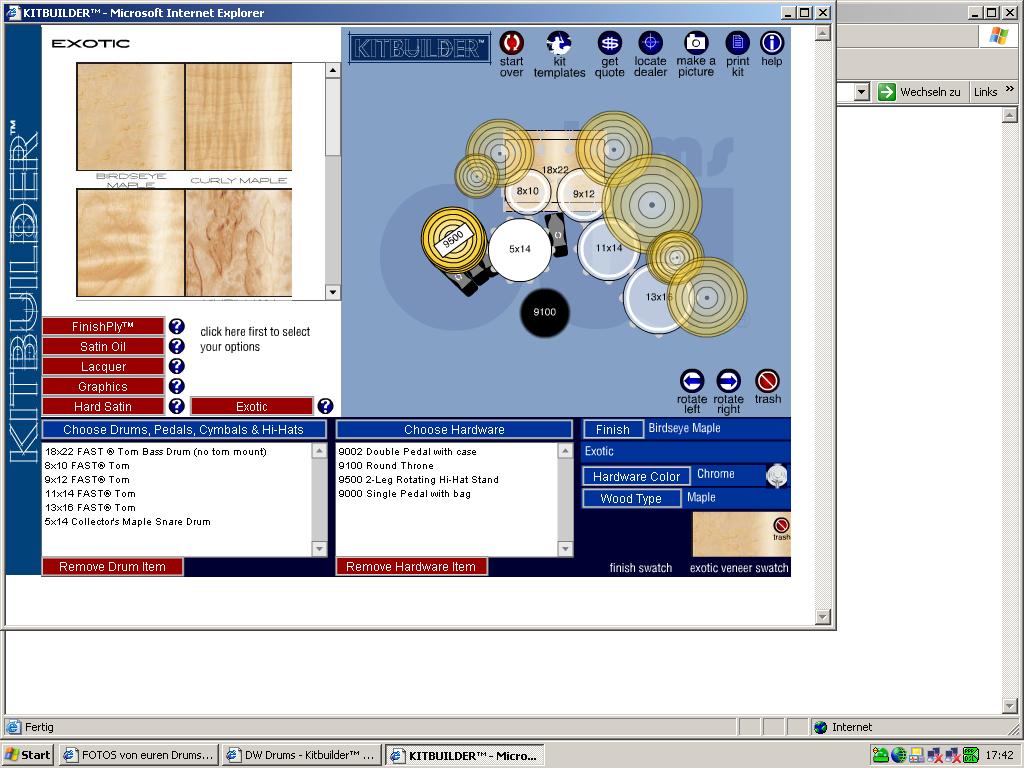Select Exotic finish category
The width and height of the screenshot is (1024, 768).
[x=251, y=406]
